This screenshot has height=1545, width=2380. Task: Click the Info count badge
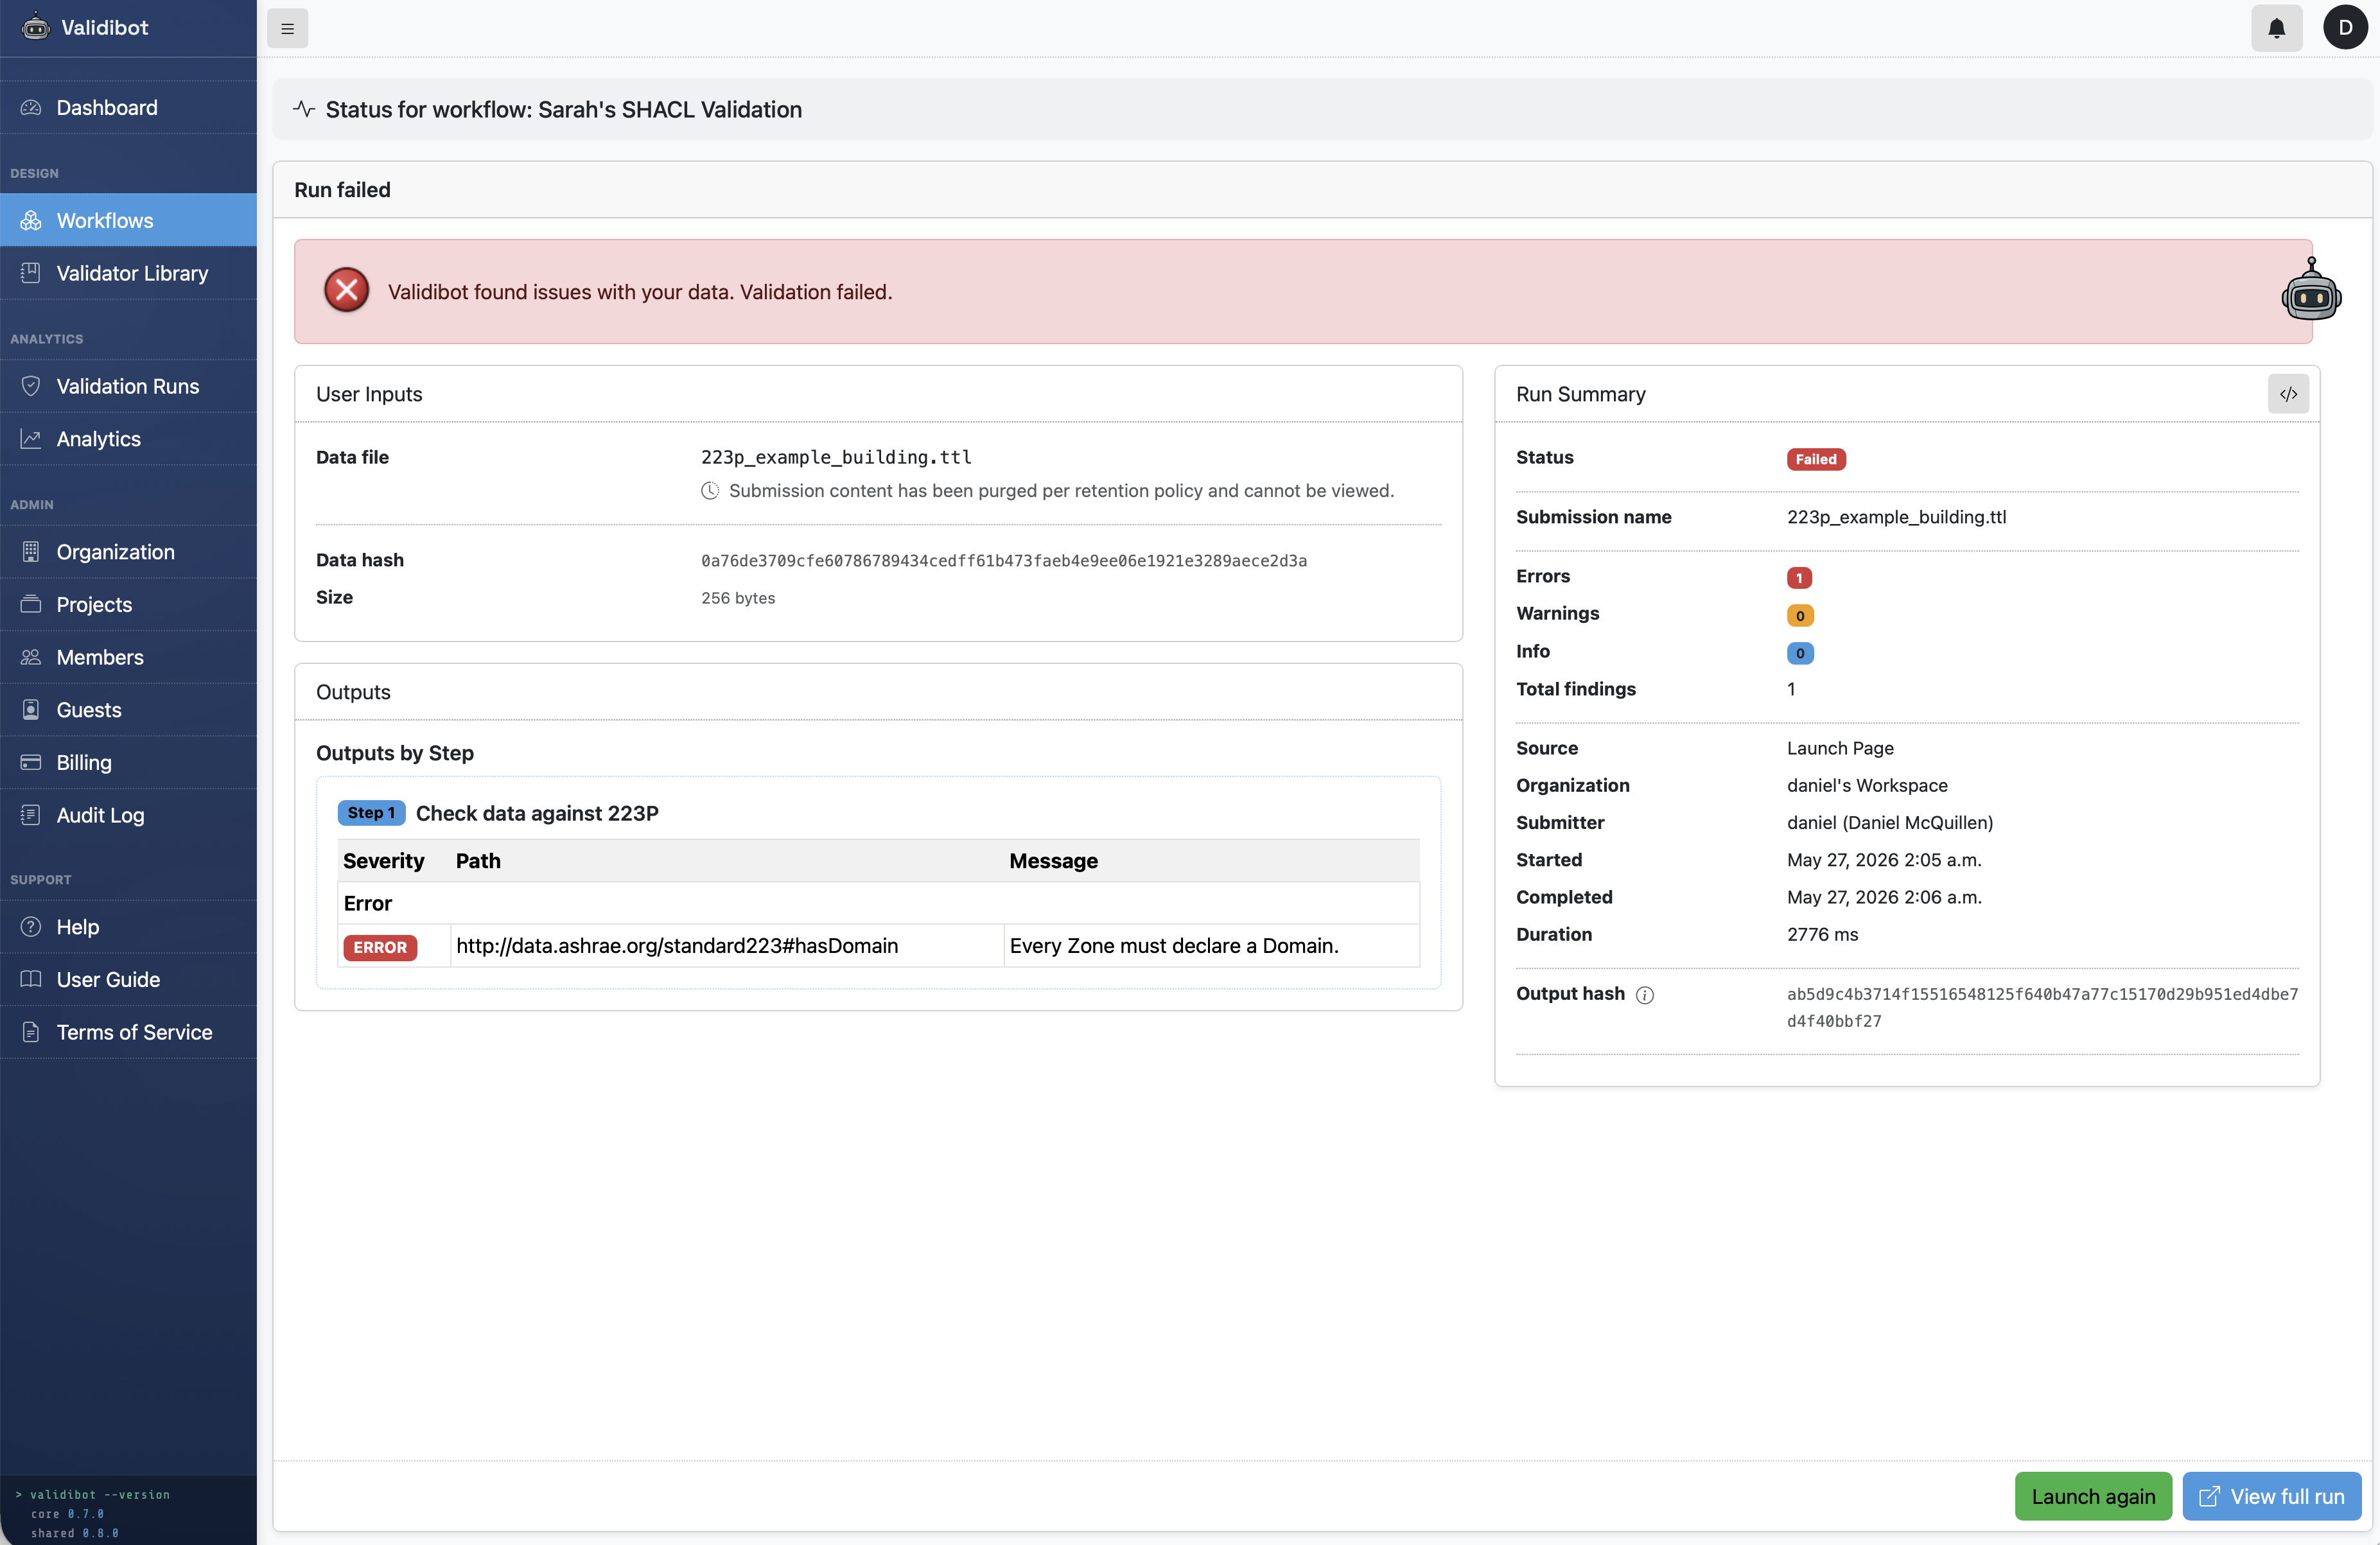click(x=1800, y=653)
